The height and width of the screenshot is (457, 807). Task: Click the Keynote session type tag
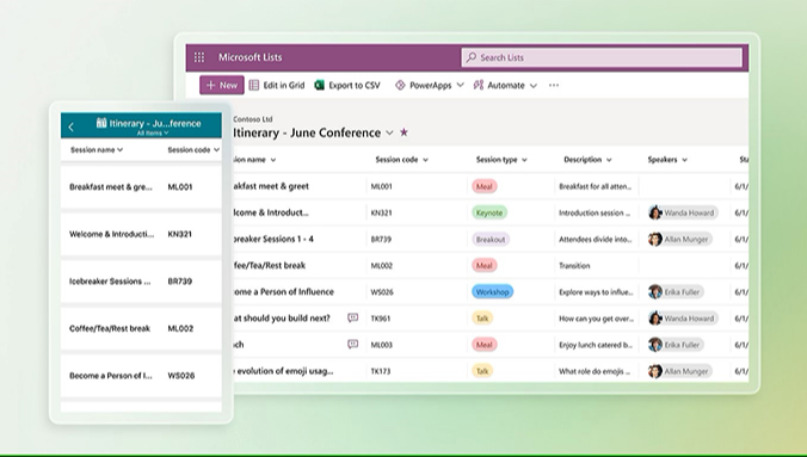point(489,213)
